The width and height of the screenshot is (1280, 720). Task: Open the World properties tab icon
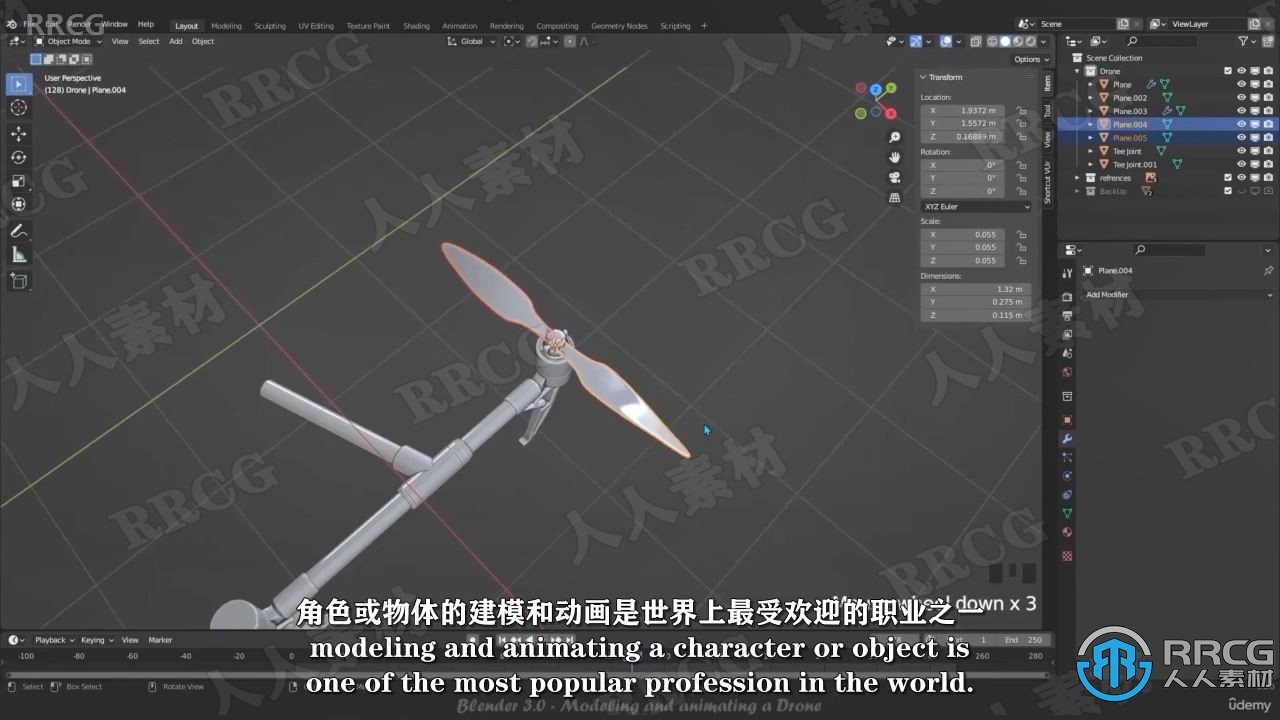[x=1067, y=372]
